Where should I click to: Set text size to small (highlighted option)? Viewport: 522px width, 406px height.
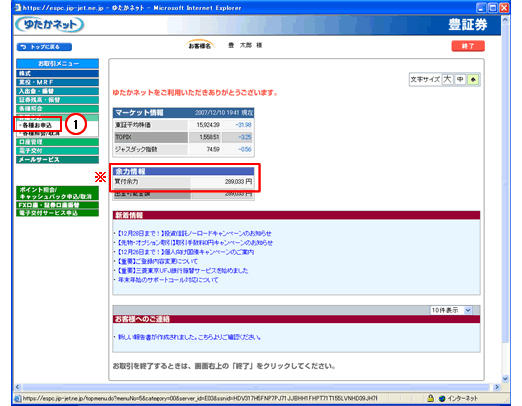click(473, 79)
